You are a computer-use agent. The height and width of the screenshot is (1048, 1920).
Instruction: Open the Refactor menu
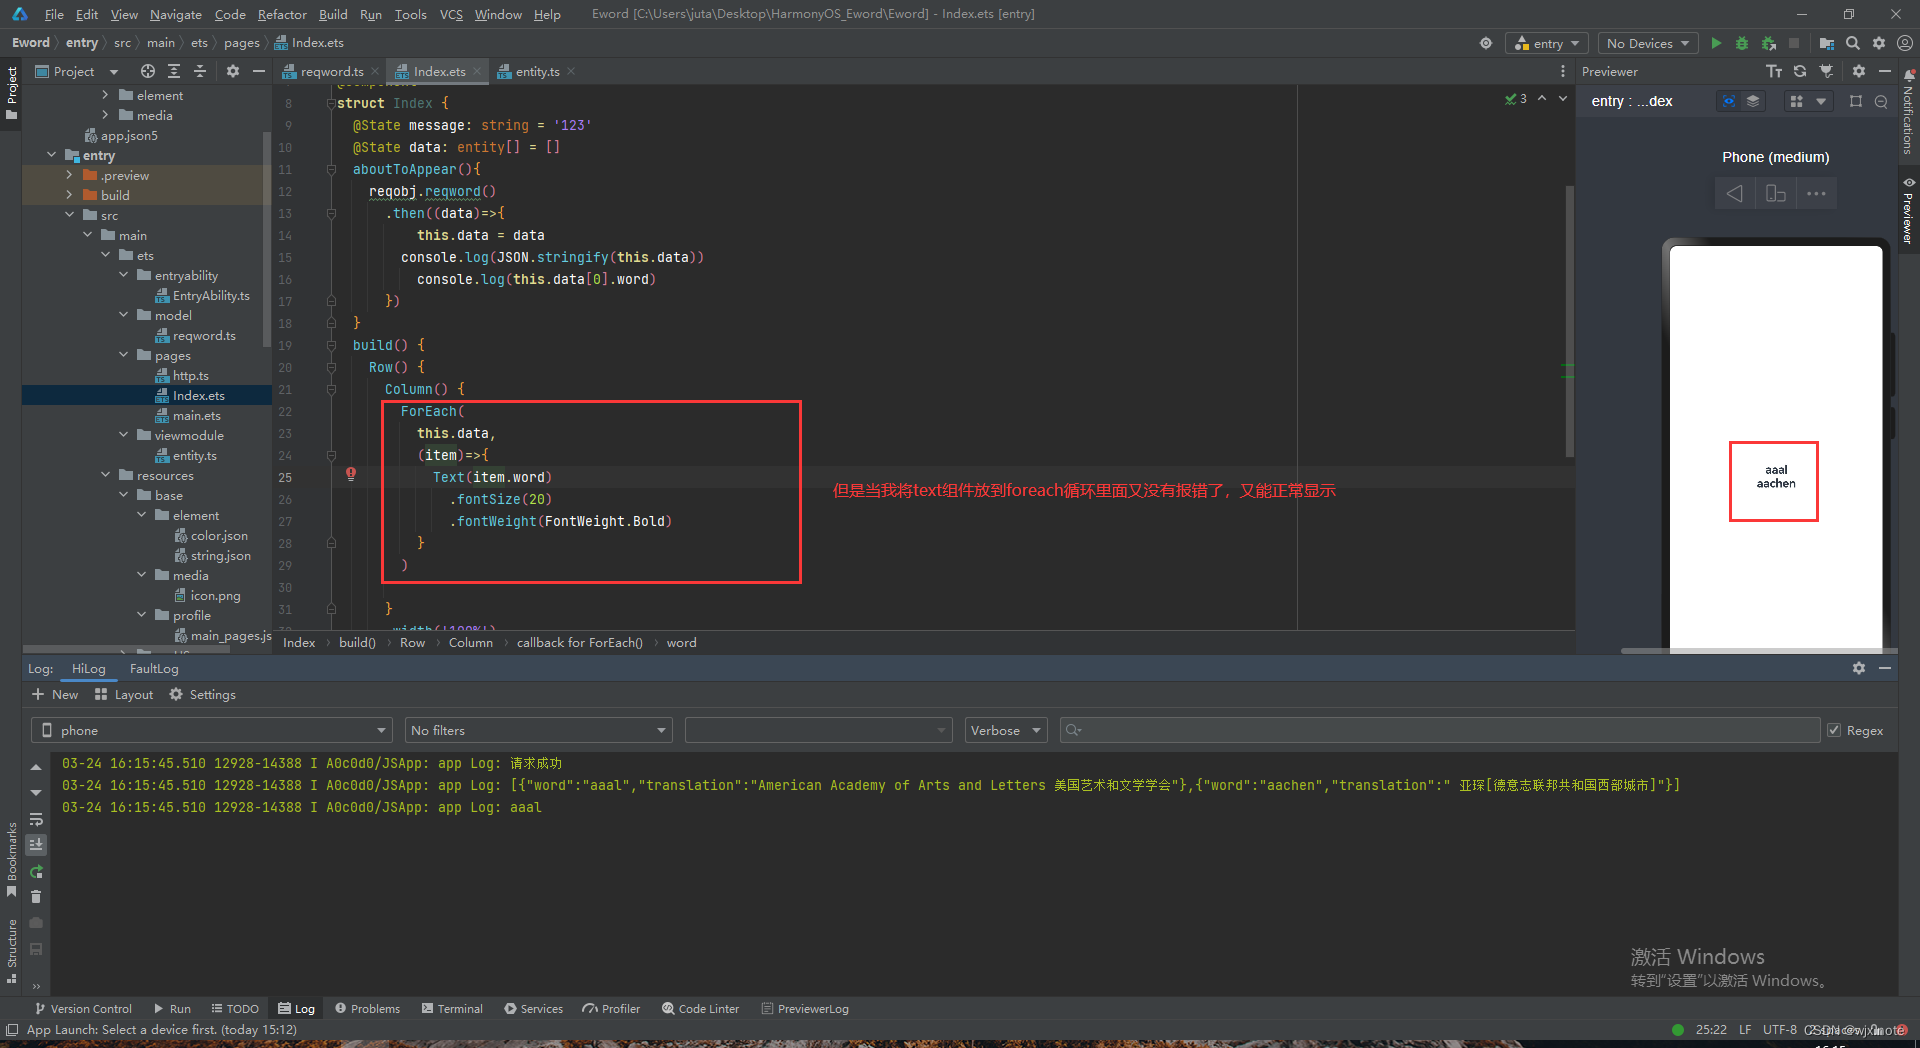[282, 14]
